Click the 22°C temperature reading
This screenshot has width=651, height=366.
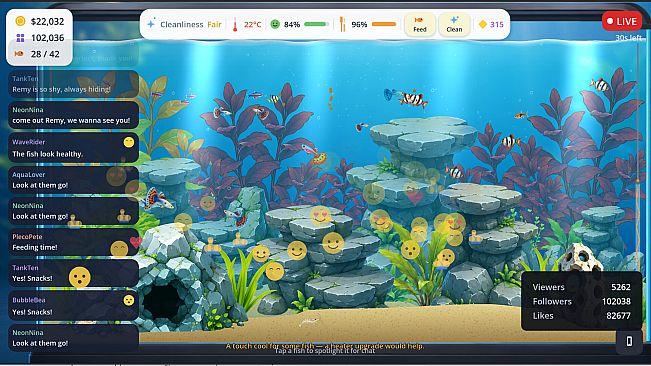[252, 24]
